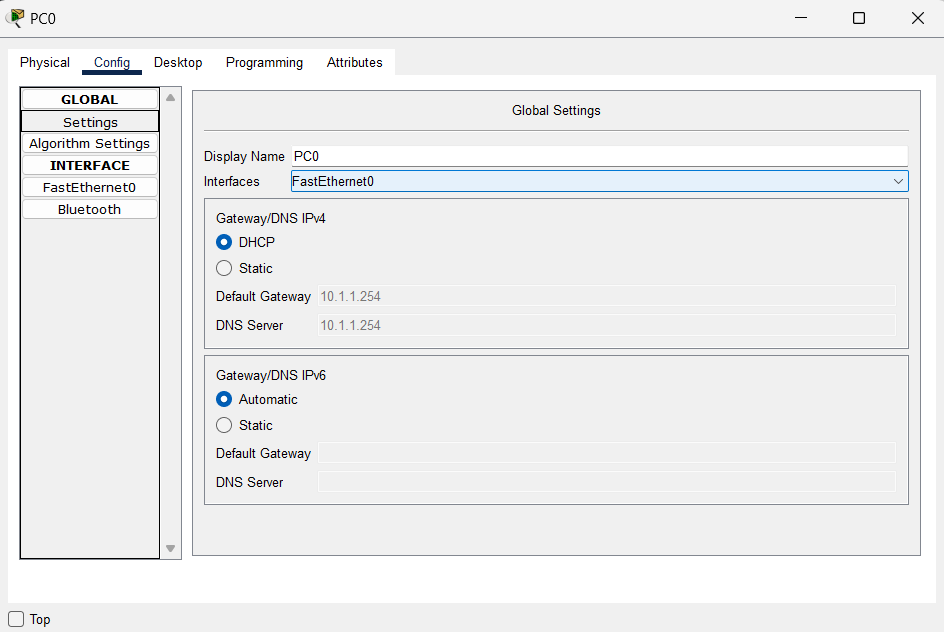Minimize the PC0 window
This screenshot has height=632, width=944.
(801, 18)
